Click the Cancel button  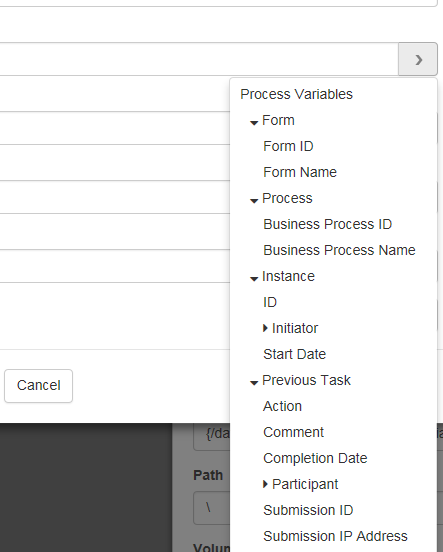pos(38,385)
